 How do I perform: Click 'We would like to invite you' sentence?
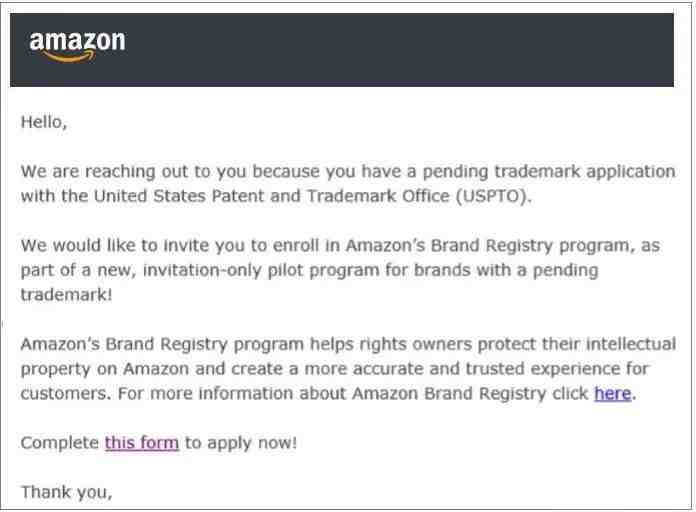(x=142, y=246)
